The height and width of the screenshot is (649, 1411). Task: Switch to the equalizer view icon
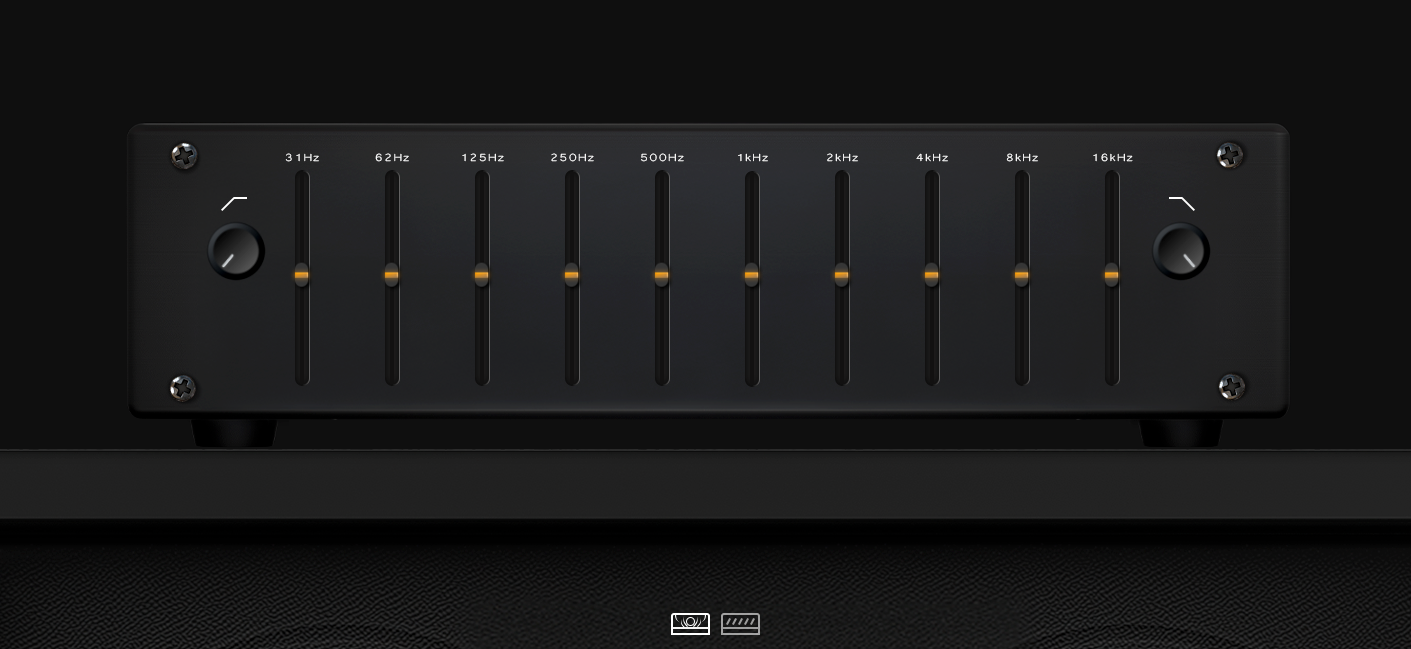740,624
